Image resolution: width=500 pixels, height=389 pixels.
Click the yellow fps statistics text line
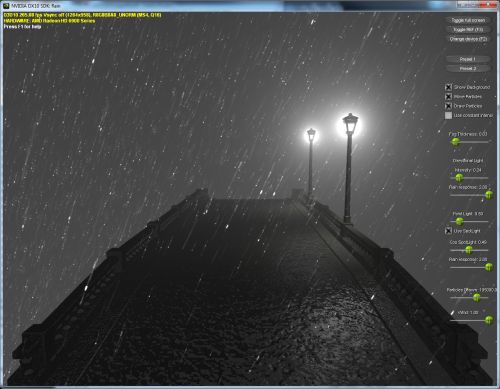(82, 15)
